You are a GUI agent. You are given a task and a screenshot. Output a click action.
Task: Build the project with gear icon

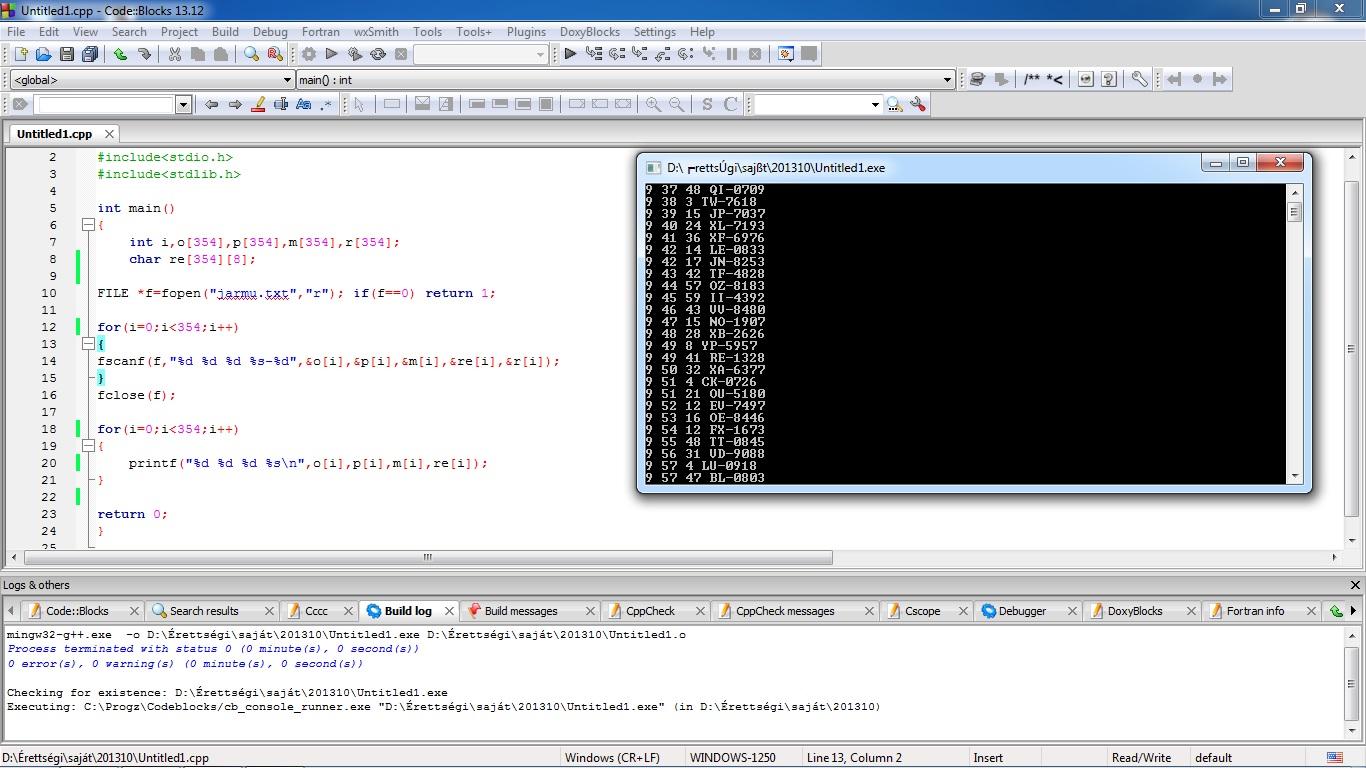click(x=308, y=54)
